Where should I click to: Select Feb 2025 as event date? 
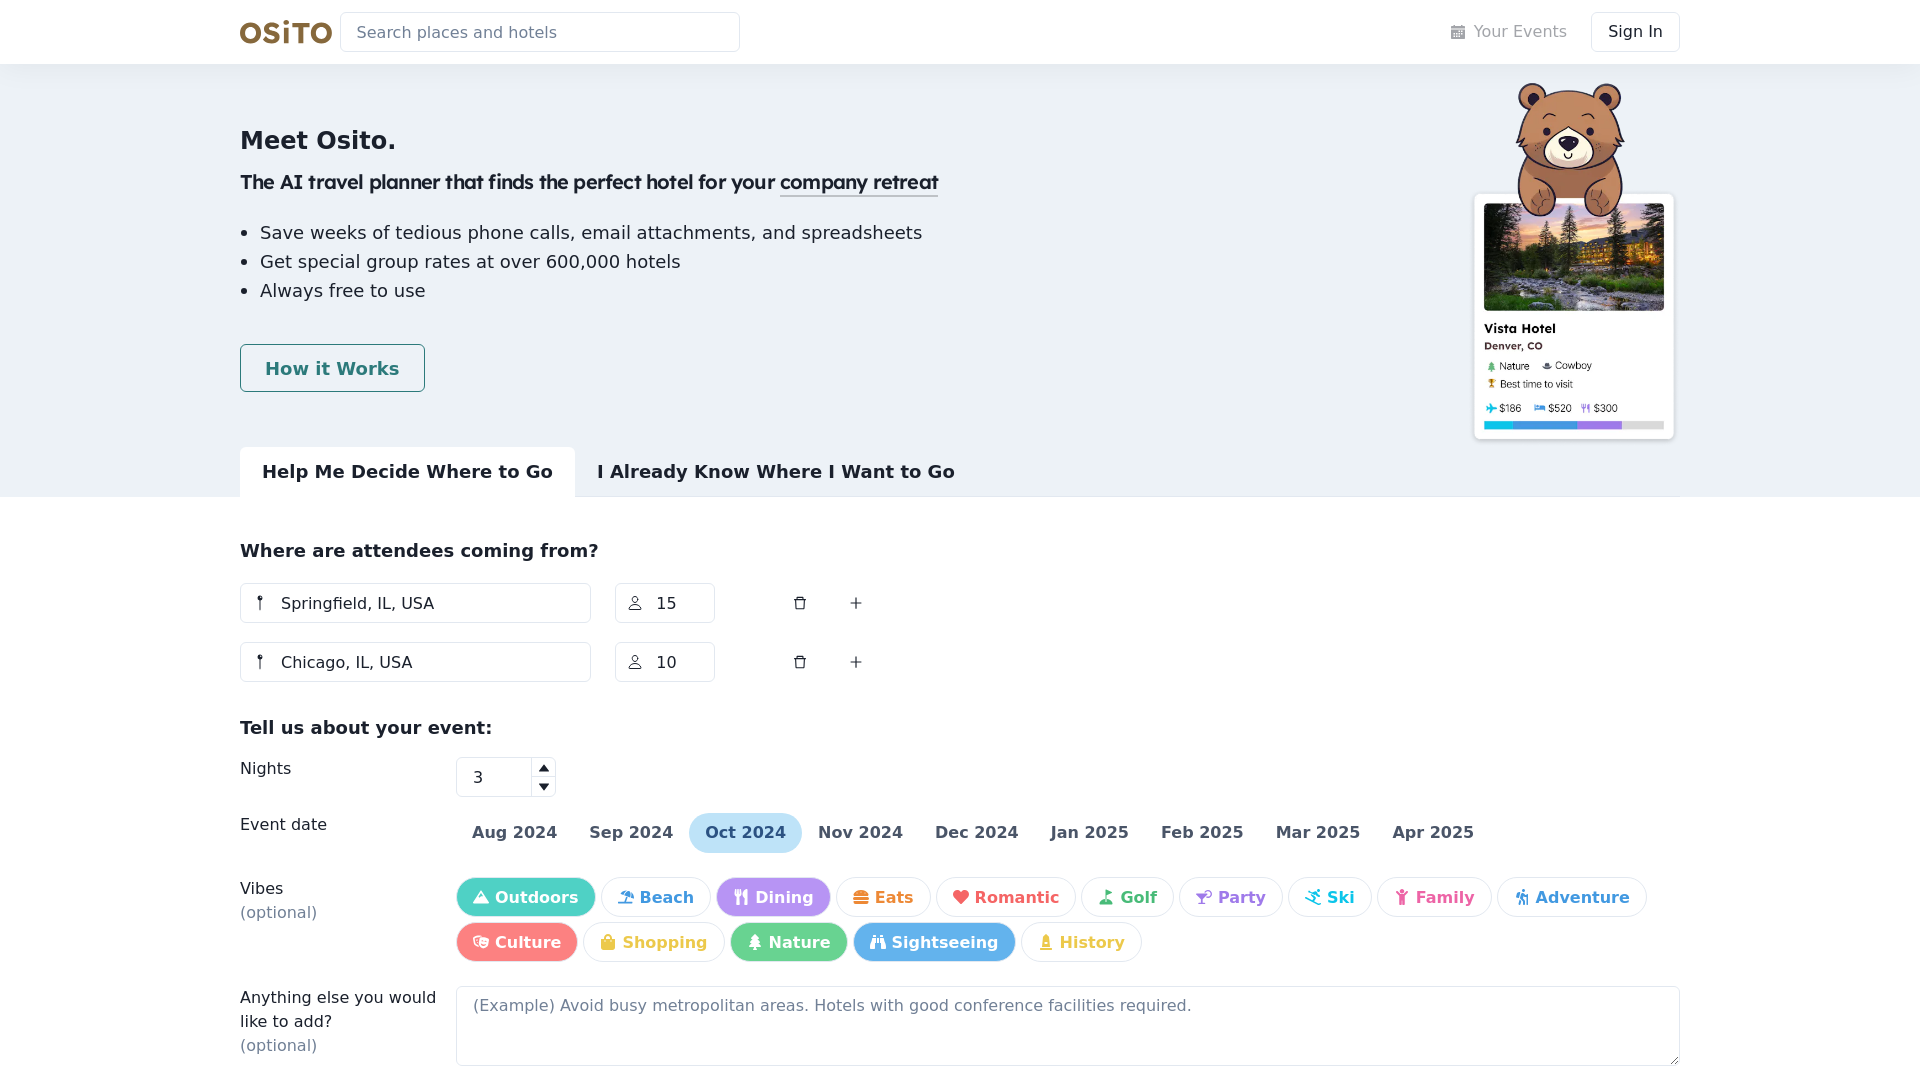[1202, 833]
